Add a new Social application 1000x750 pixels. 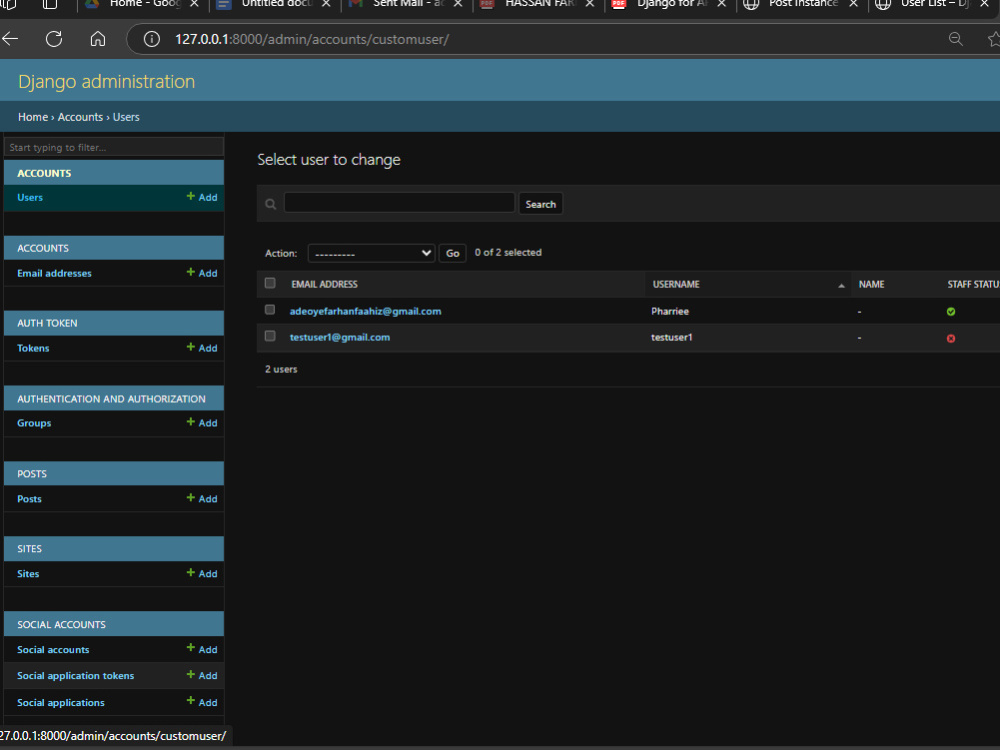pyautogui.click(x=202, y=702)
